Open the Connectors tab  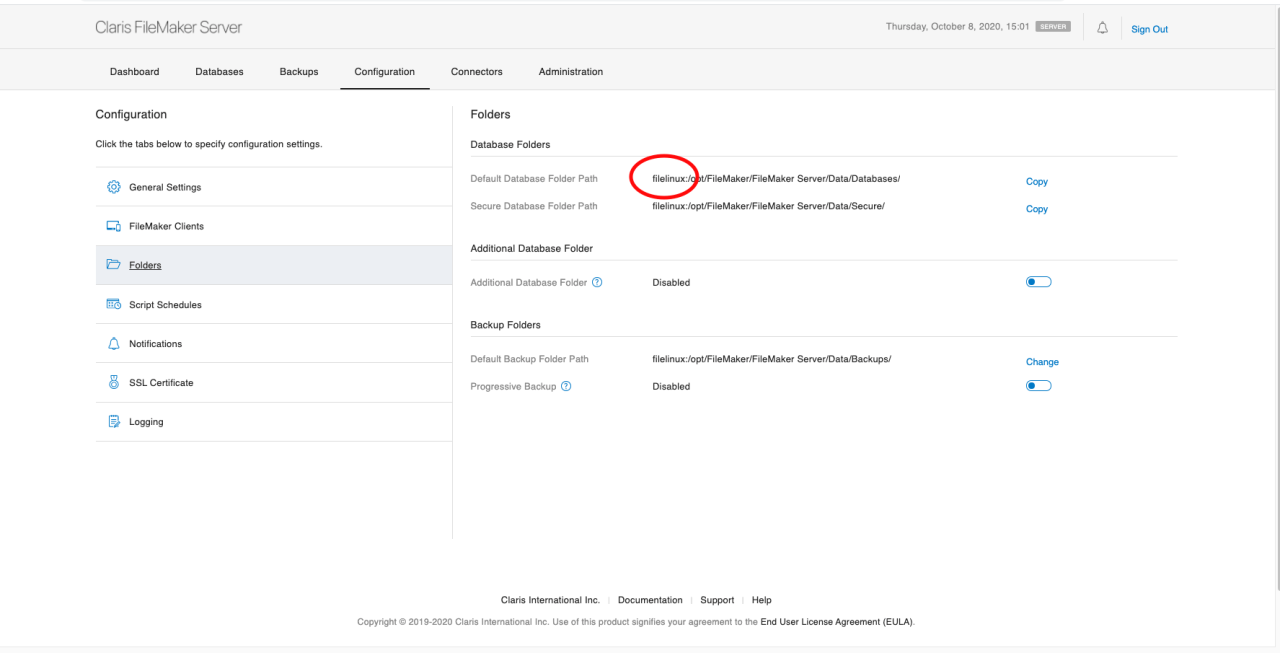pyautogui.click(x=477, y=72)
